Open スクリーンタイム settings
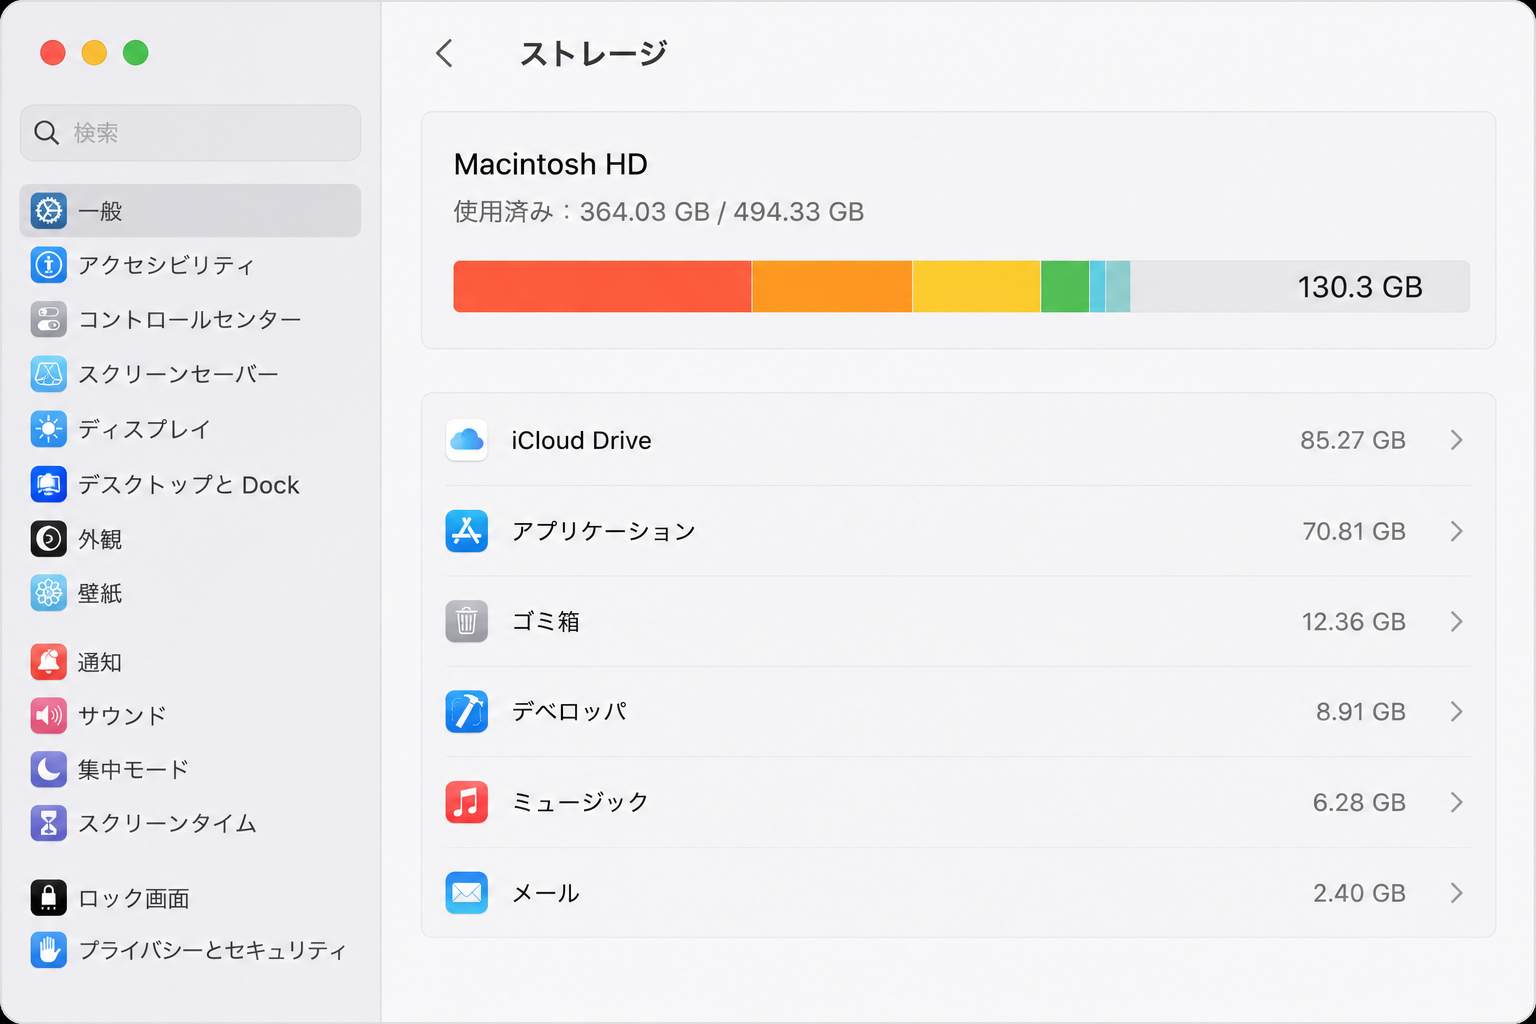 [x=190, y=823]
